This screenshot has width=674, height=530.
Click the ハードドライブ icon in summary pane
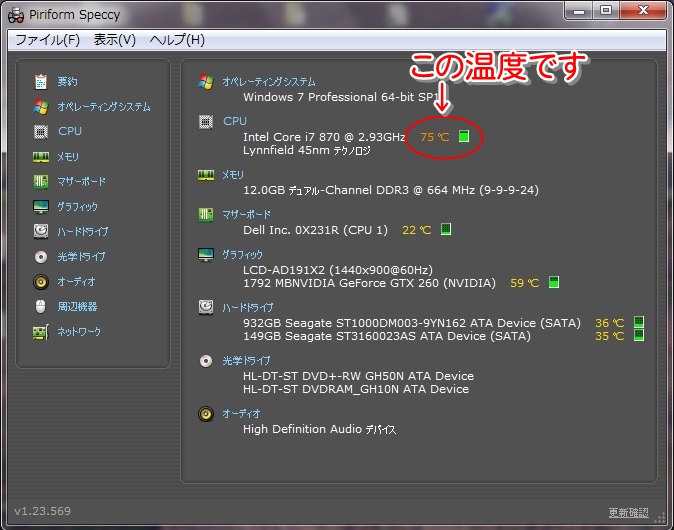(x=206, y=307)
